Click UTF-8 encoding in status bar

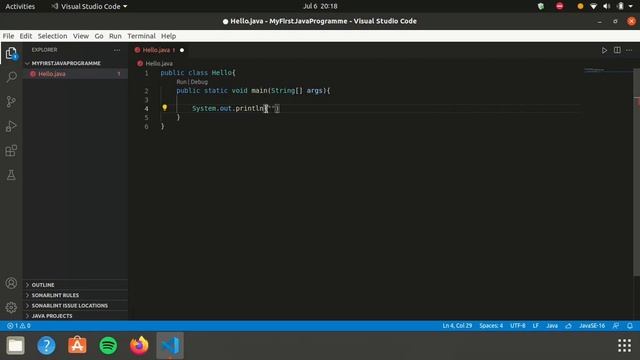[x=518, y=326]
